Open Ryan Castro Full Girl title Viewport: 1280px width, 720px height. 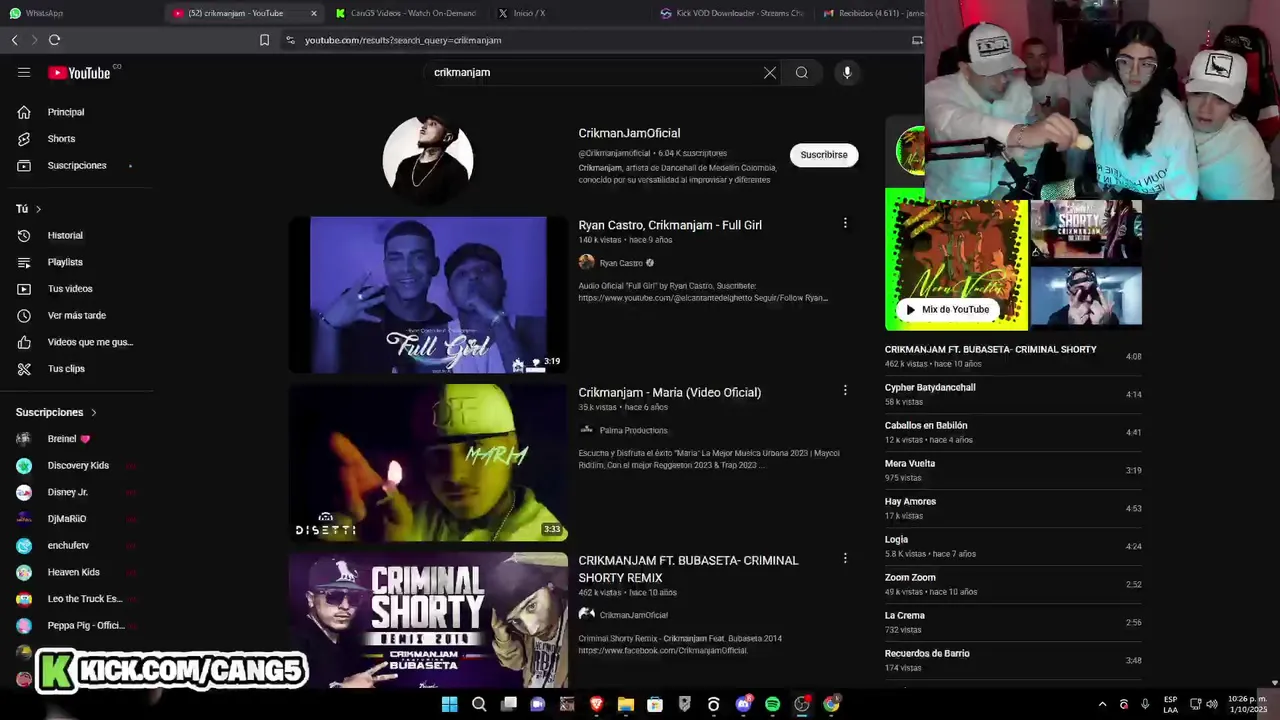coord(670,225)
